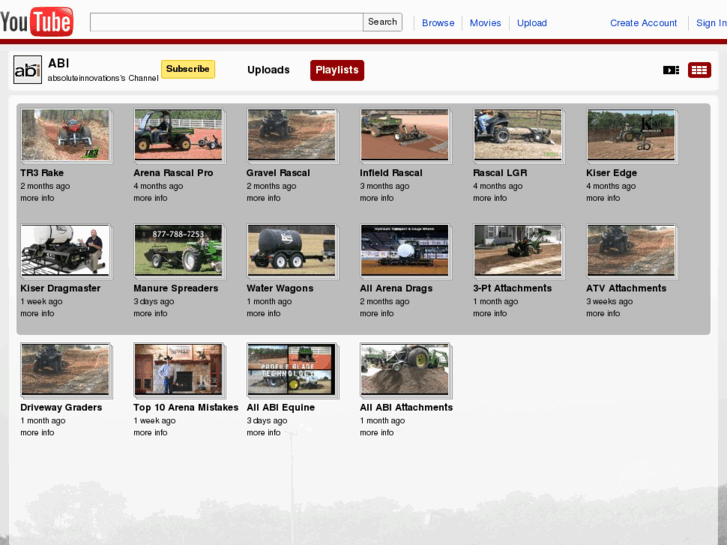Click the All Arena Drags title
Image resolution: width=727 pixels, height=545 pixels.
396,289
